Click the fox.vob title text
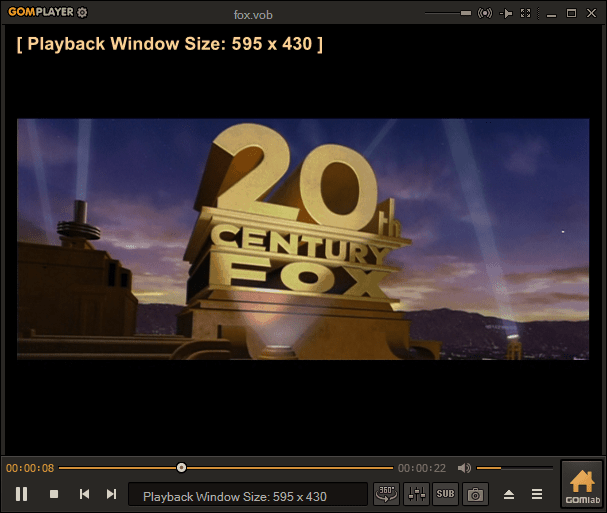607x513 pixels. coord(253,15)
